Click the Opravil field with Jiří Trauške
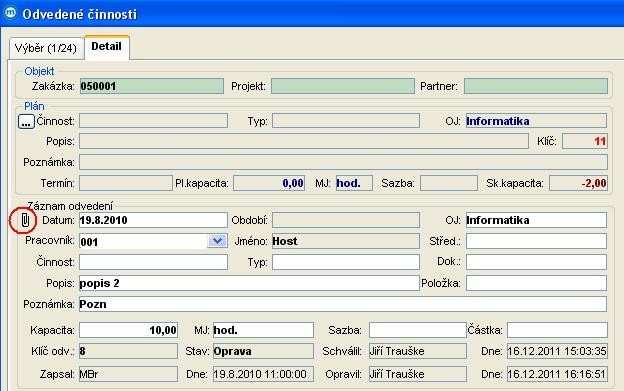Screen dimensions: 624x391 (x=417, y=374)
